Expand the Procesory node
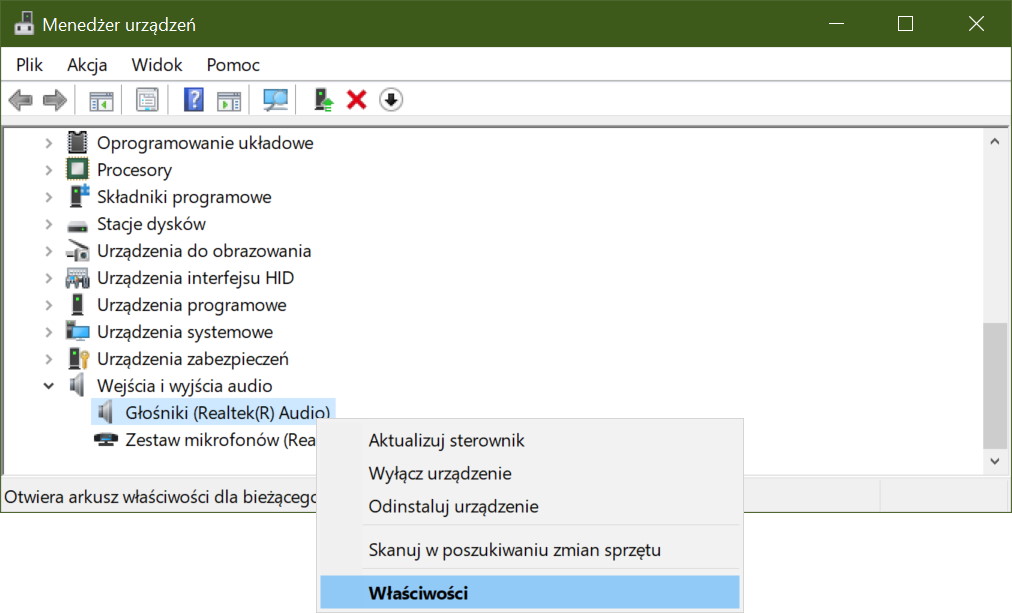 48,170
